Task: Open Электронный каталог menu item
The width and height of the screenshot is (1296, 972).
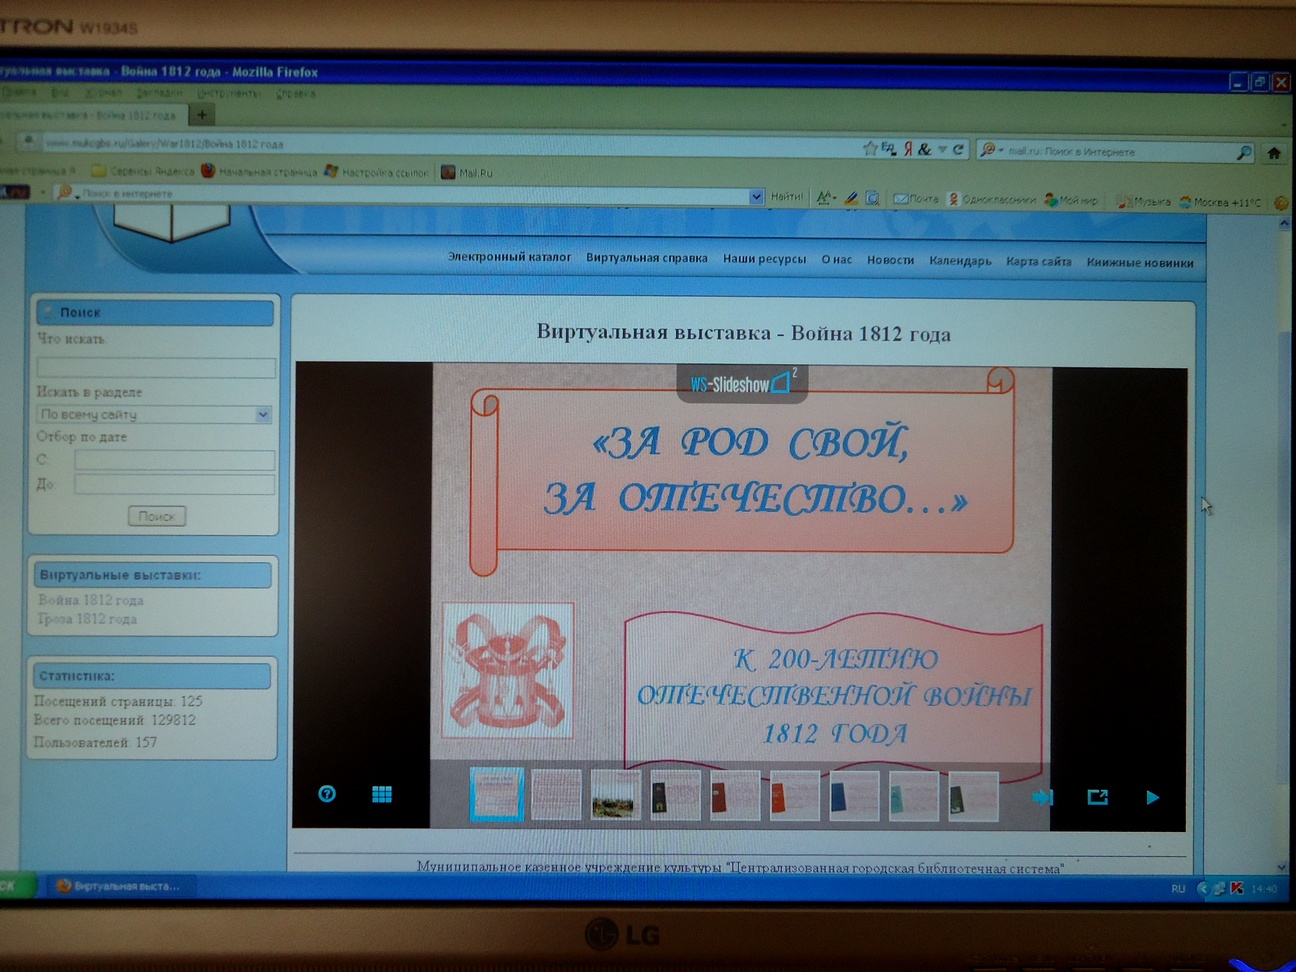Action: pos(509,257)
